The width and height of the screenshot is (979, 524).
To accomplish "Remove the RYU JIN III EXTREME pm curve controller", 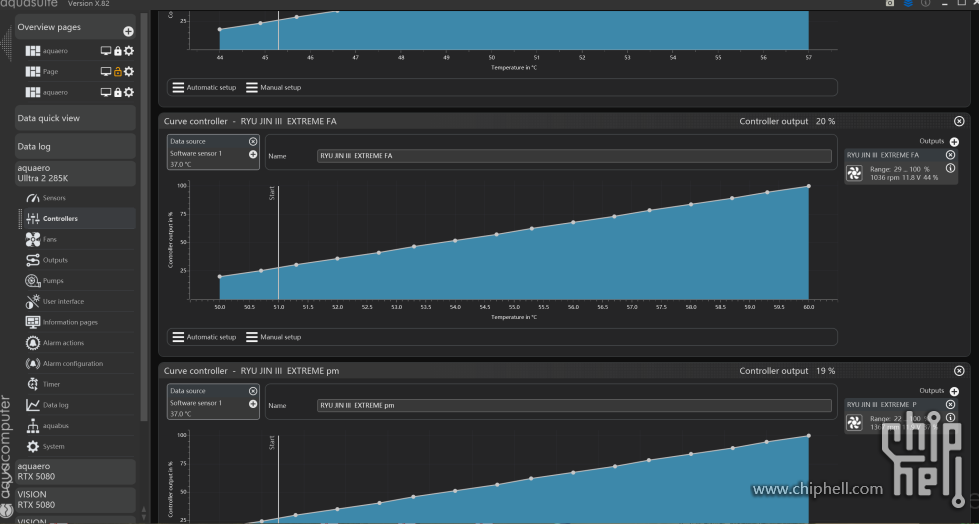I will 959,370.
